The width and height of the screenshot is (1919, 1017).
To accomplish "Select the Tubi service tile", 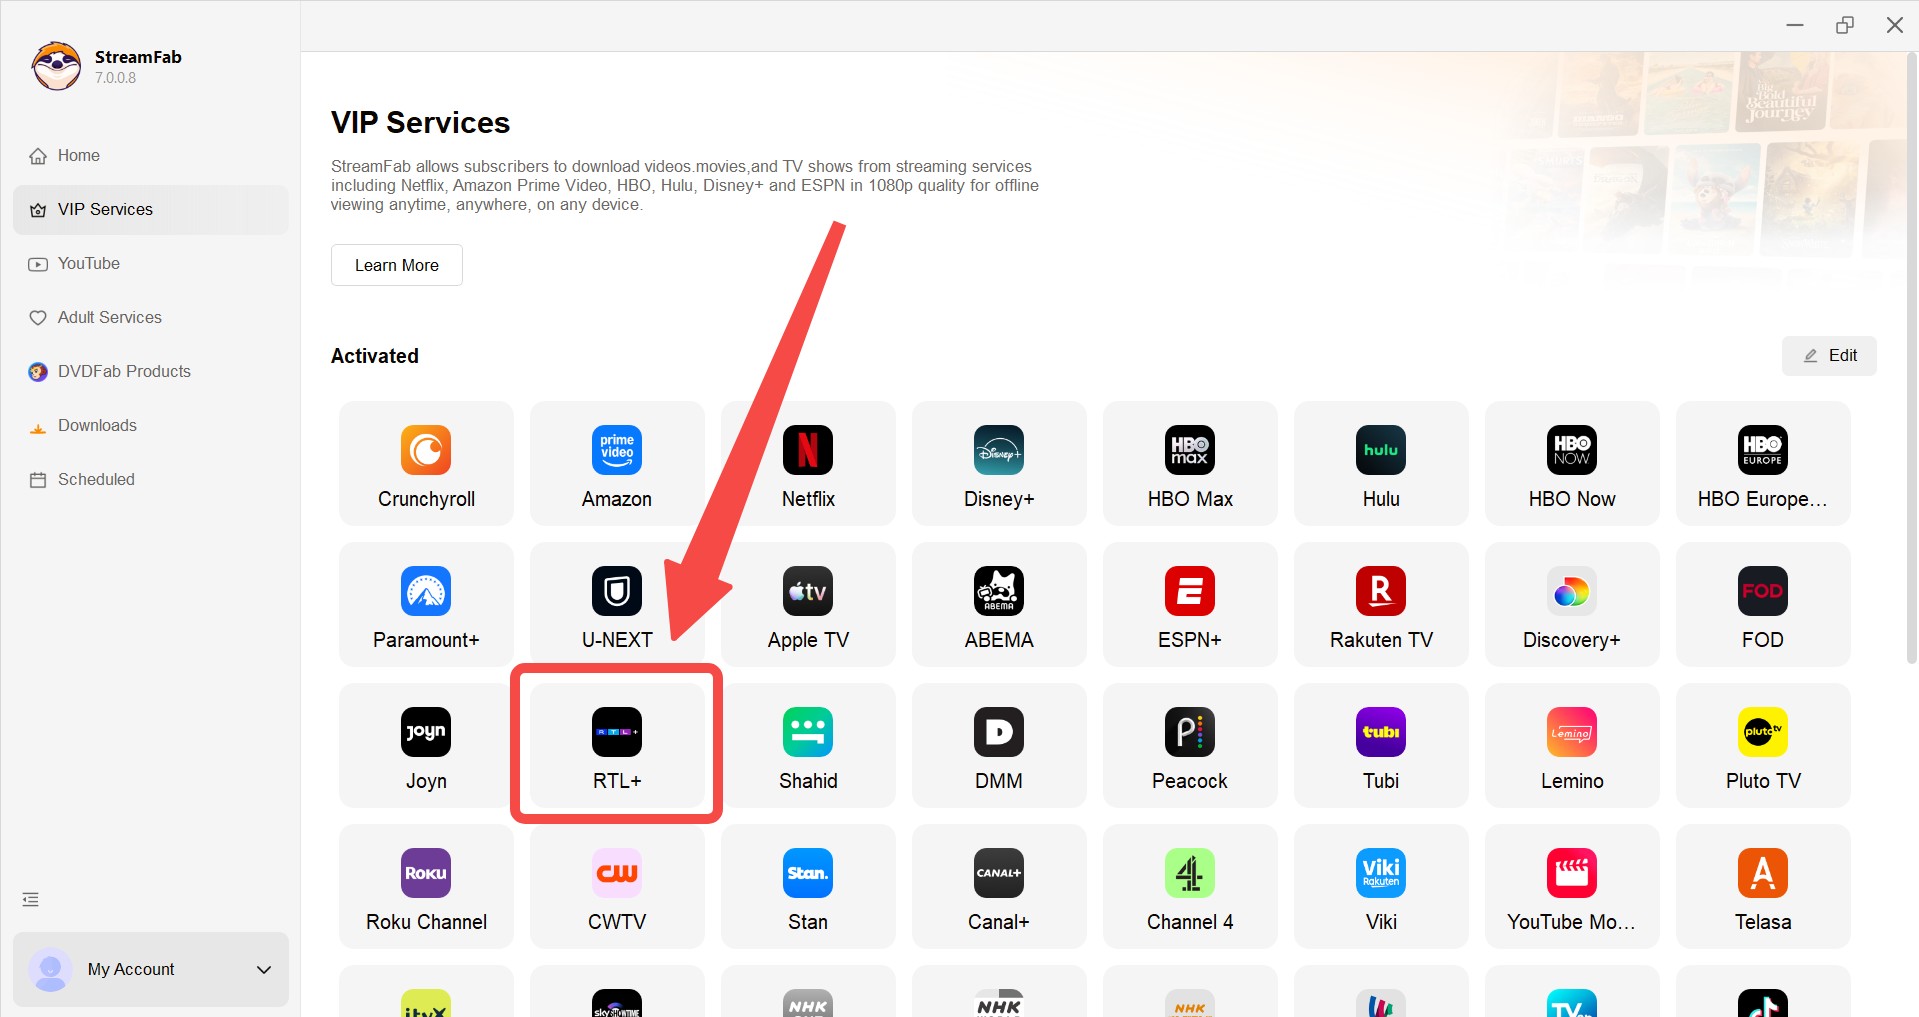I will [1381, 745].
